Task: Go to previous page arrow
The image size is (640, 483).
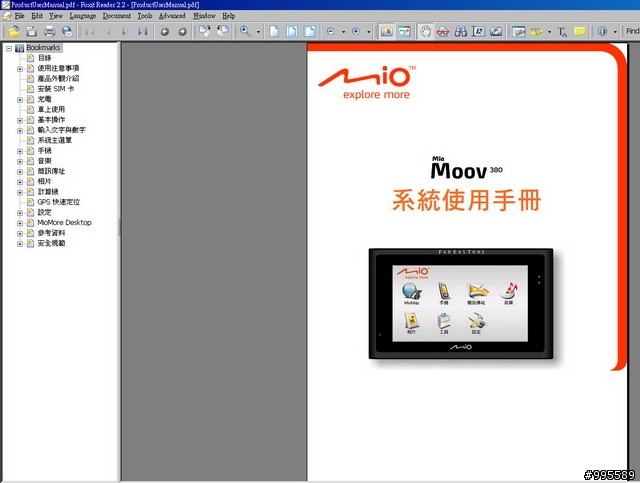Action: [108, 31]
